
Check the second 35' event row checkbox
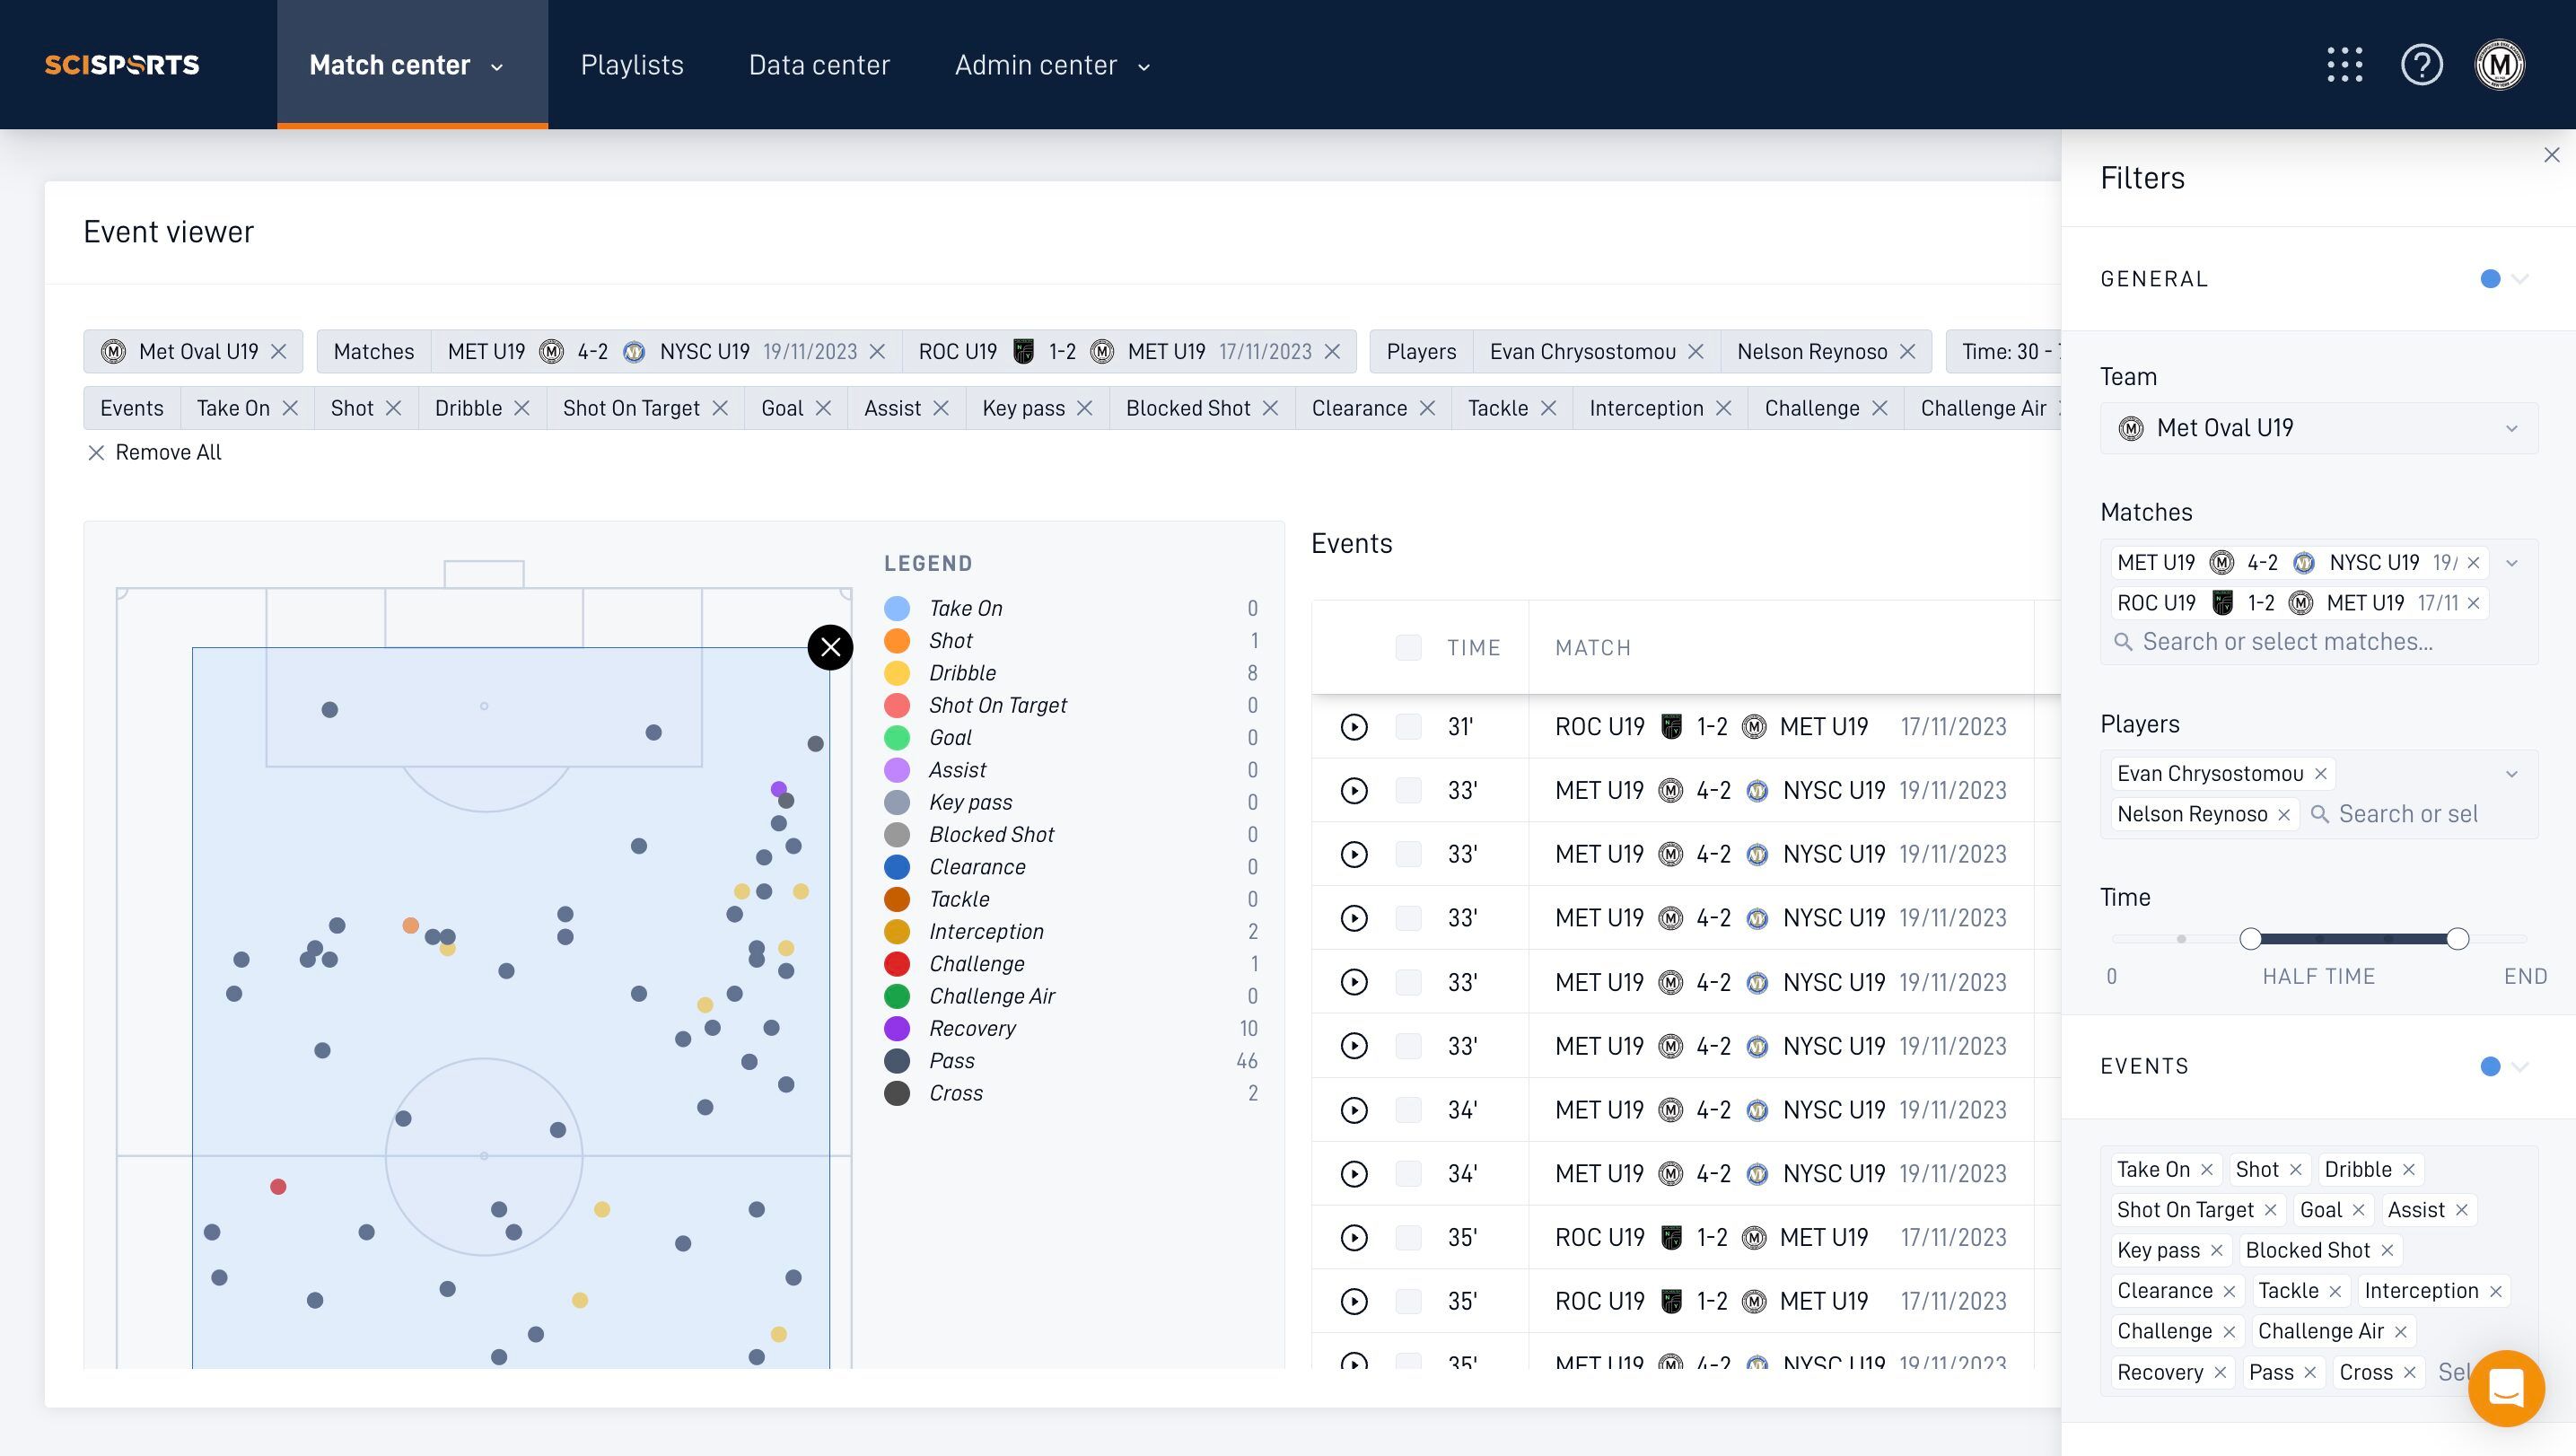1408,1302
